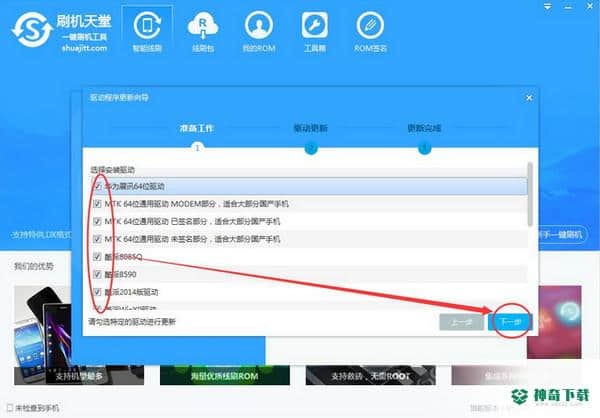Open the main window menu dropdown arrow
This screenshot has width=600, height=418.
[x=548, y=7]
